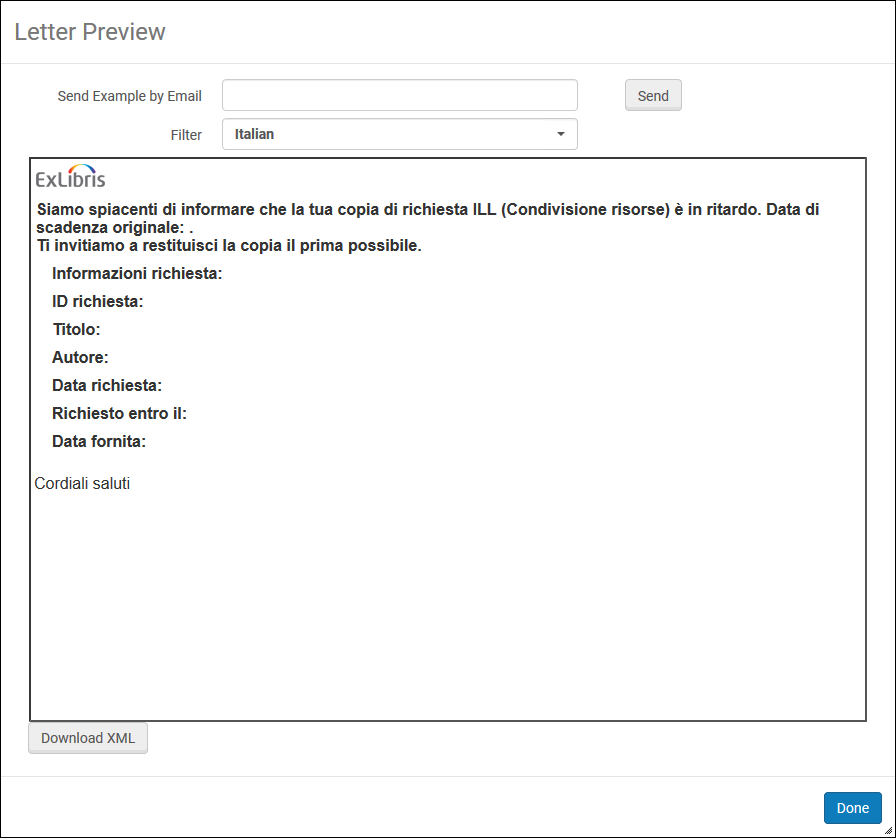
Task: Click the Autore line in the letter
Action: 80,357
